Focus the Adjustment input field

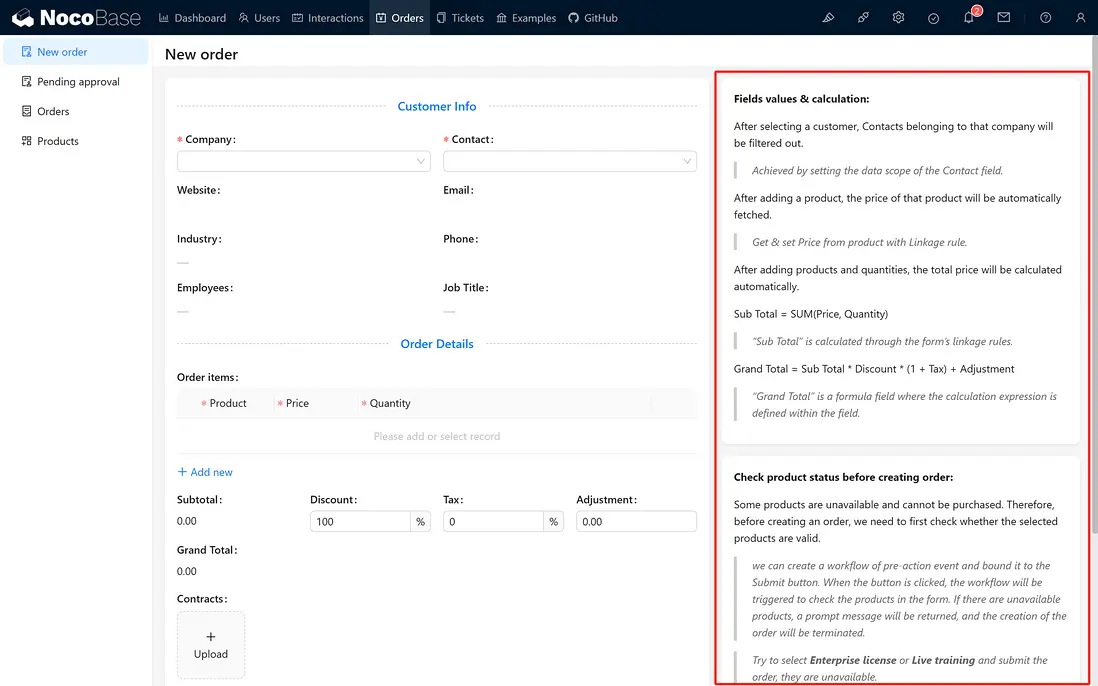coord(637,522)
